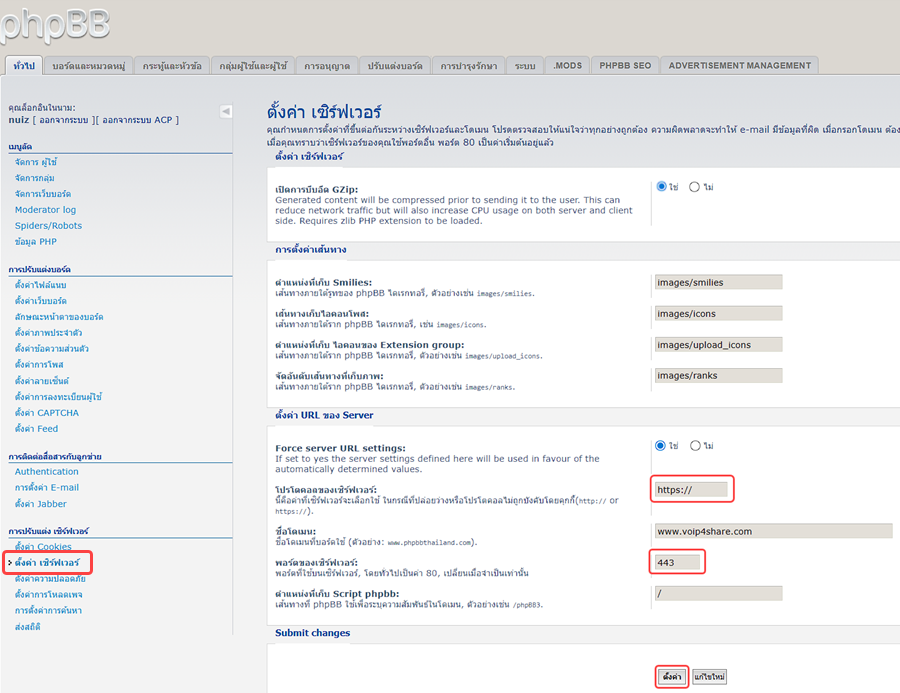
Task: Select 'ไม่' for GZip compression
Action: point(695,187)
